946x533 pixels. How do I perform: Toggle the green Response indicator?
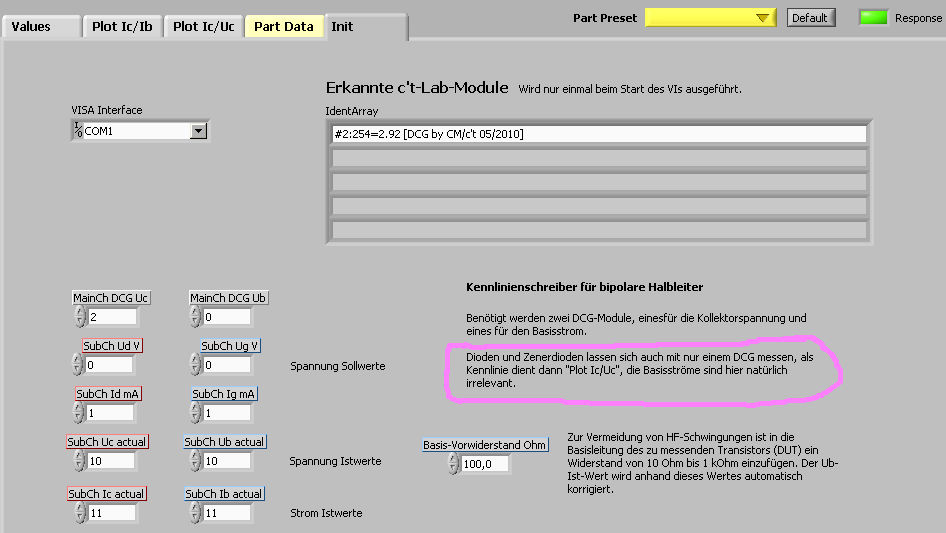[x=874, y=17]
